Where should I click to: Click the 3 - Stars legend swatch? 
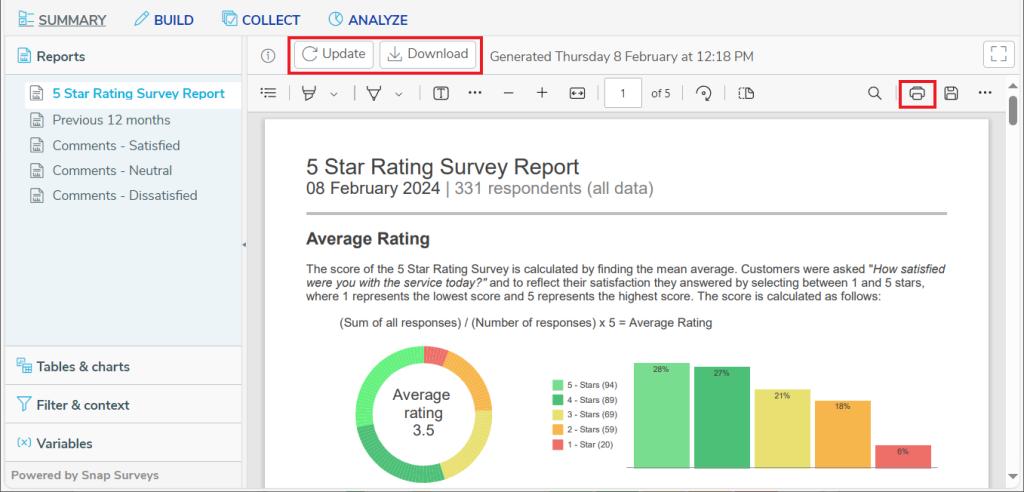click(558, 415)
